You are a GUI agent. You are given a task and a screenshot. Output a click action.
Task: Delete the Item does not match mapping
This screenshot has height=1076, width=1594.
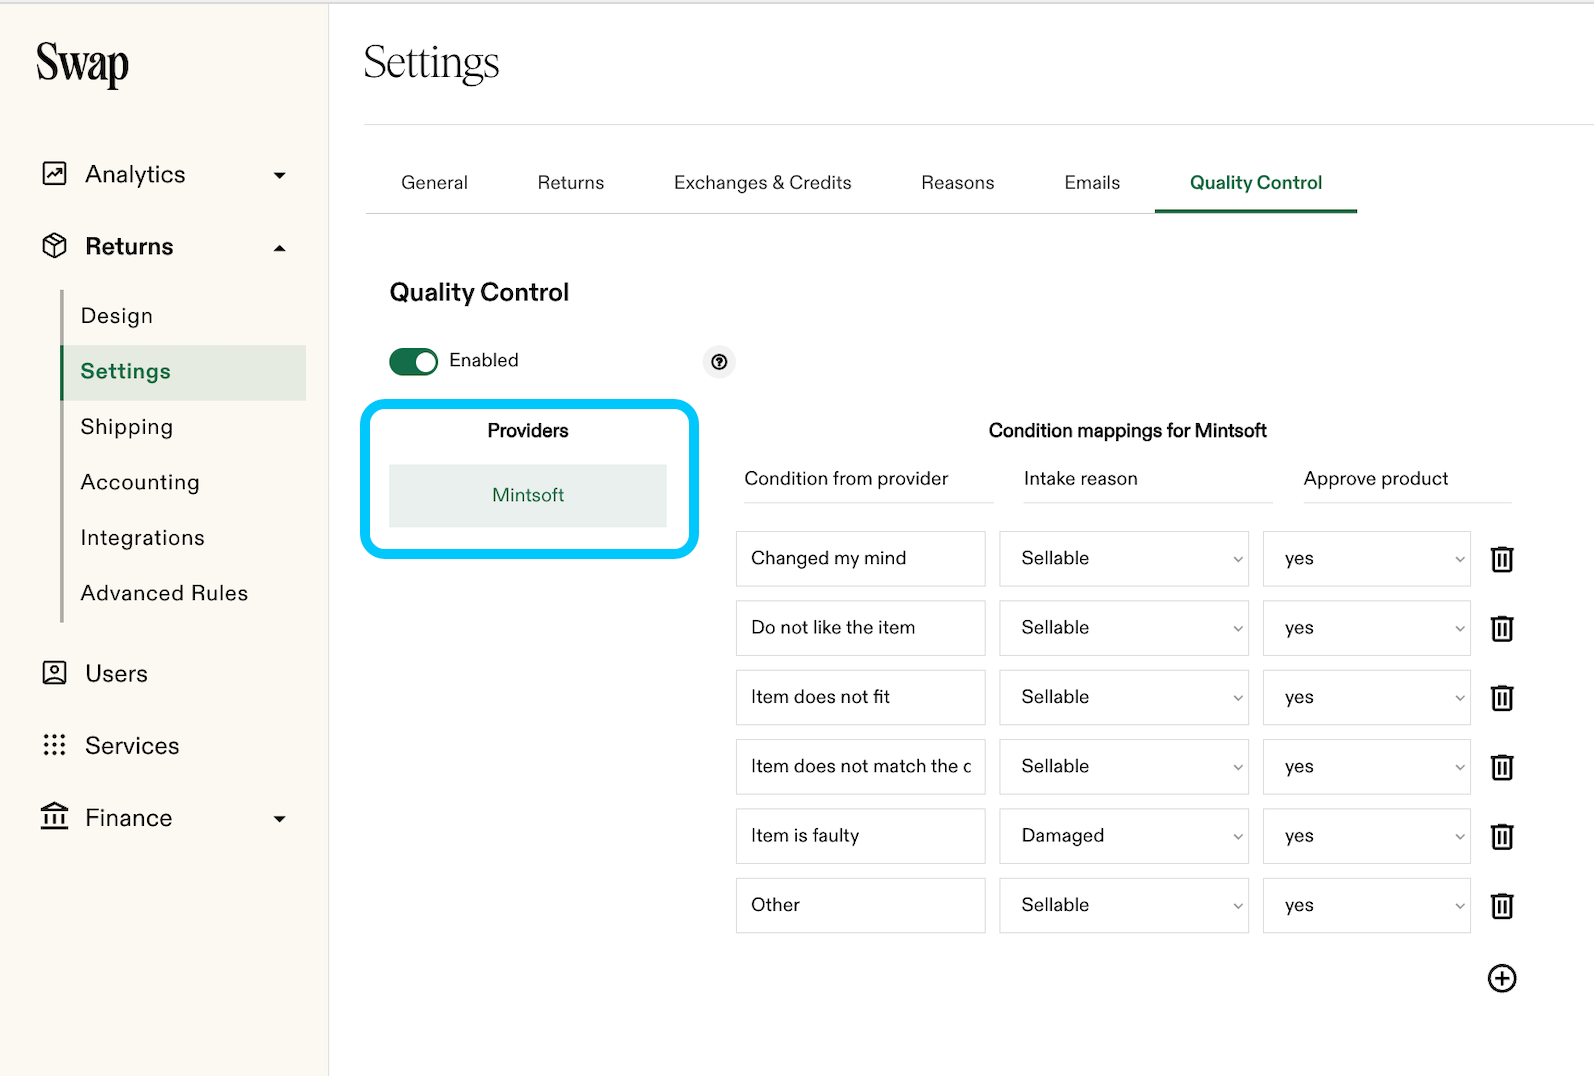(1502, 767)
